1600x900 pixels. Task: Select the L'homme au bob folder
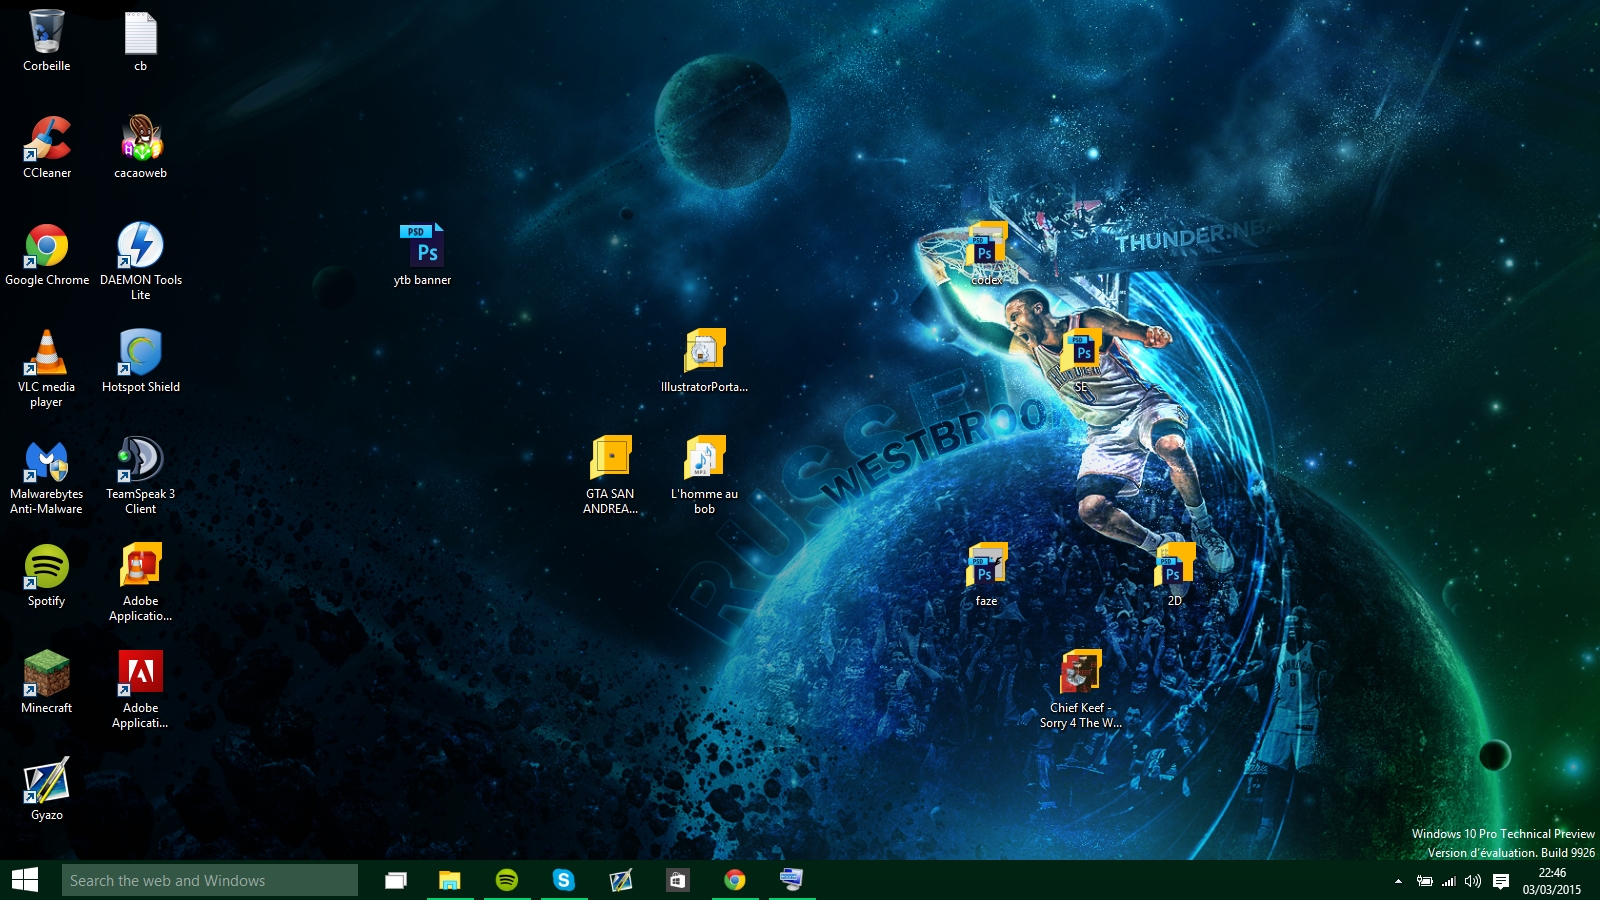[x=704, y=476]
